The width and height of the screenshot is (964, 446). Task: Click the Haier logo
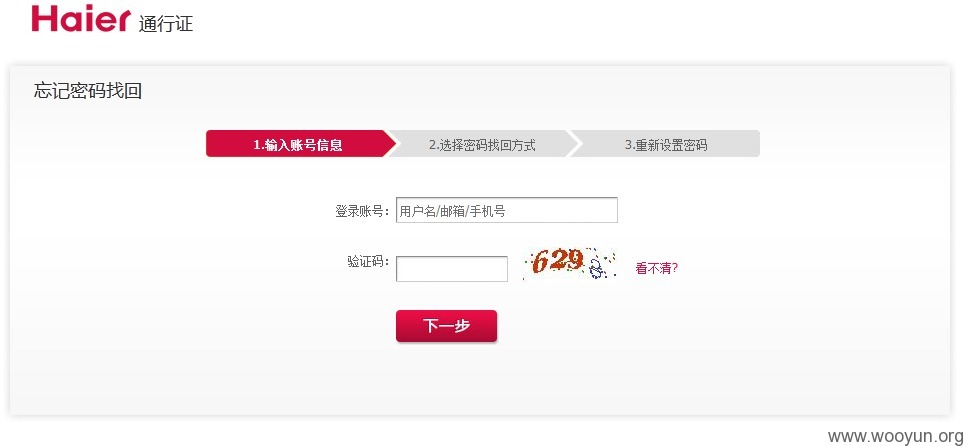tap(81, 18)
